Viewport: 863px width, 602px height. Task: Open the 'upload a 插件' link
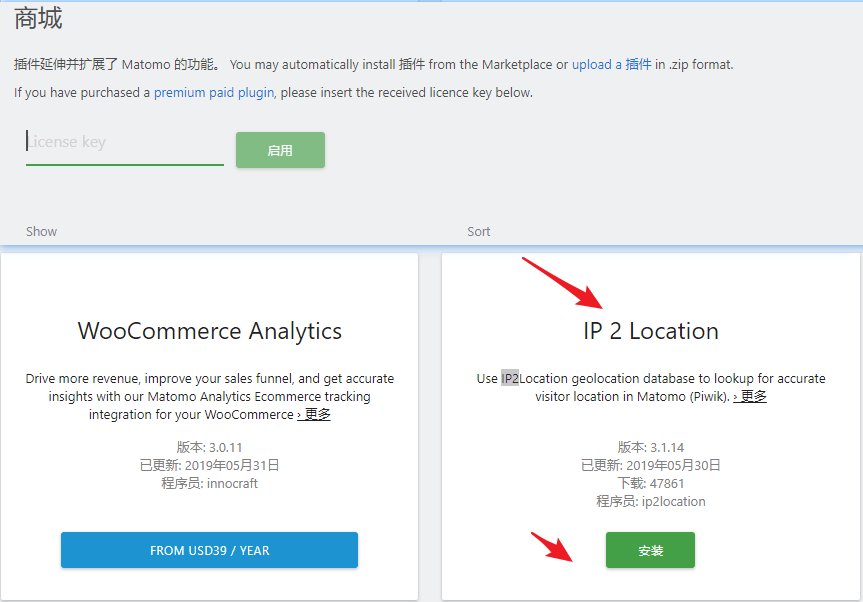(x=611, y=64)
